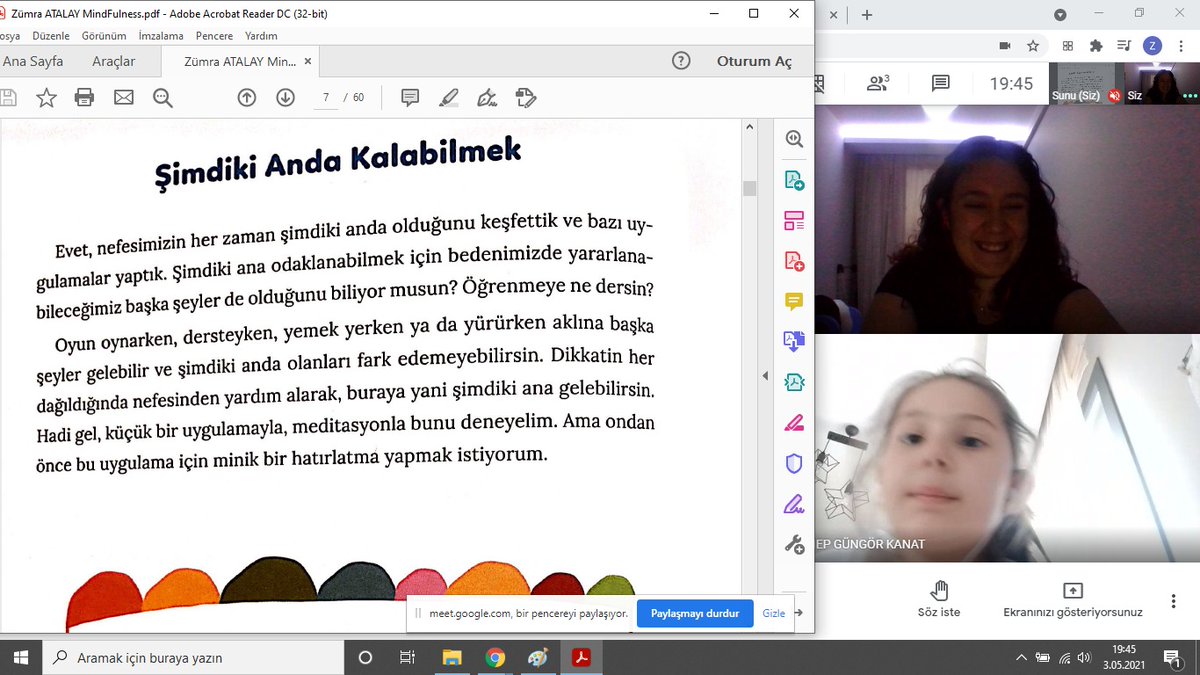Open the Create PDF tool

point(794,260)
